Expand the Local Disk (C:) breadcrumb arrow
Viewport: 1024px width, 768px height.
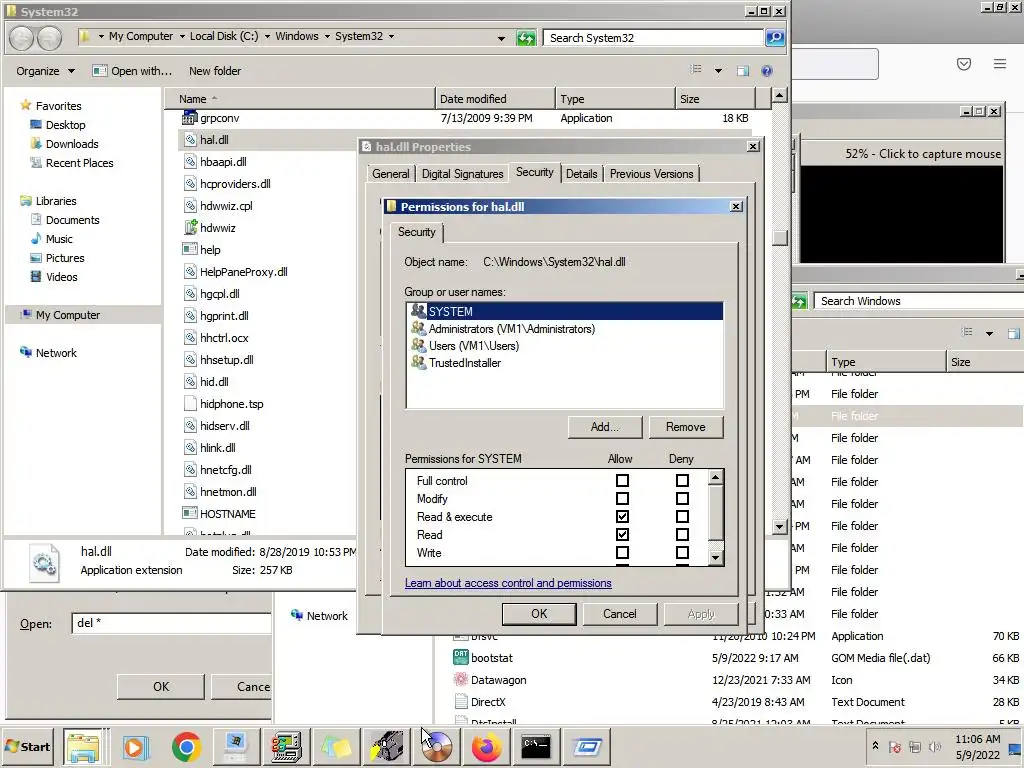pyautogui.click(x=266, y=37)
